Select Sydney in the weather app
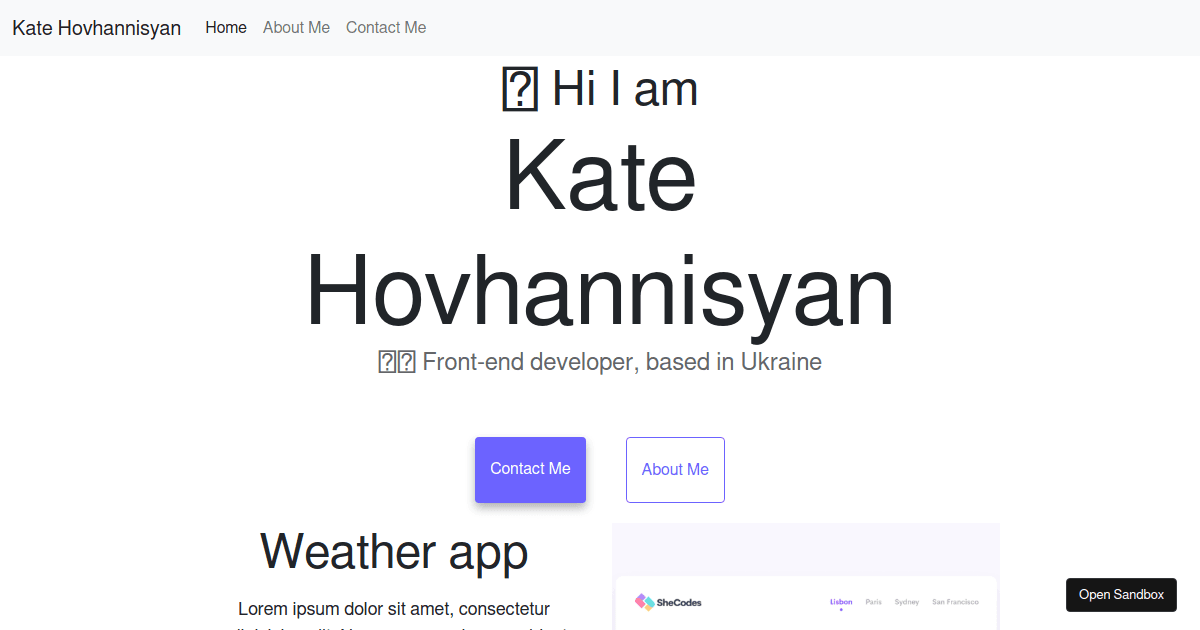1200x630 pixels. click(x=906, y=602)
